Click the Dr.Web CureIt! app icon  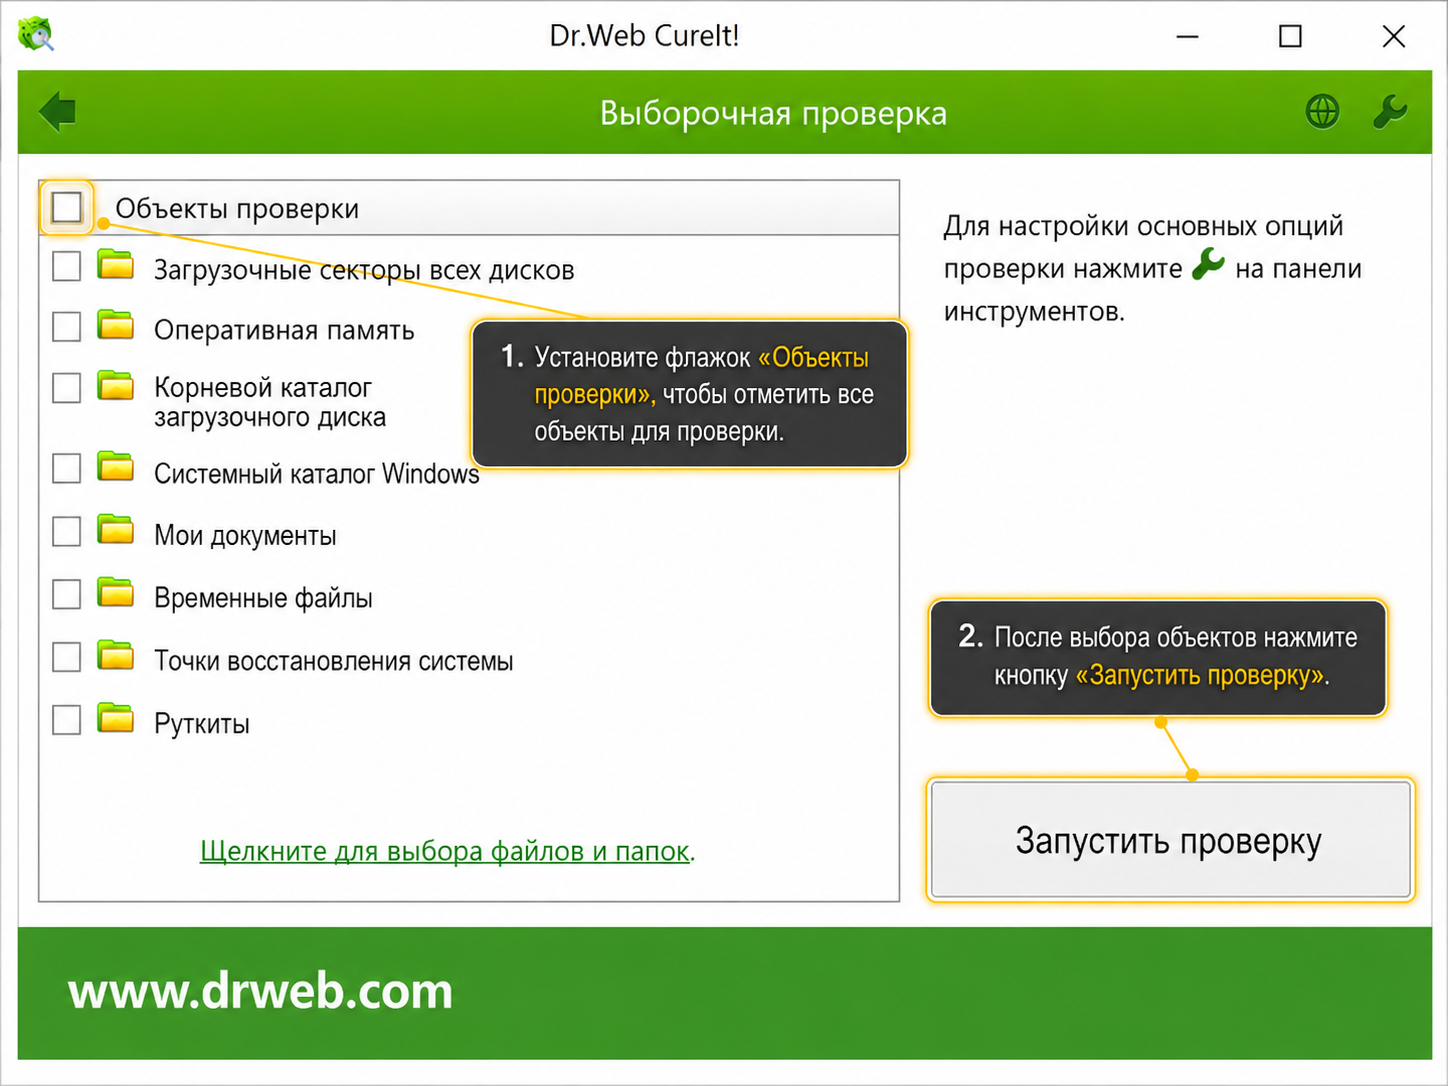click(36, 35)
